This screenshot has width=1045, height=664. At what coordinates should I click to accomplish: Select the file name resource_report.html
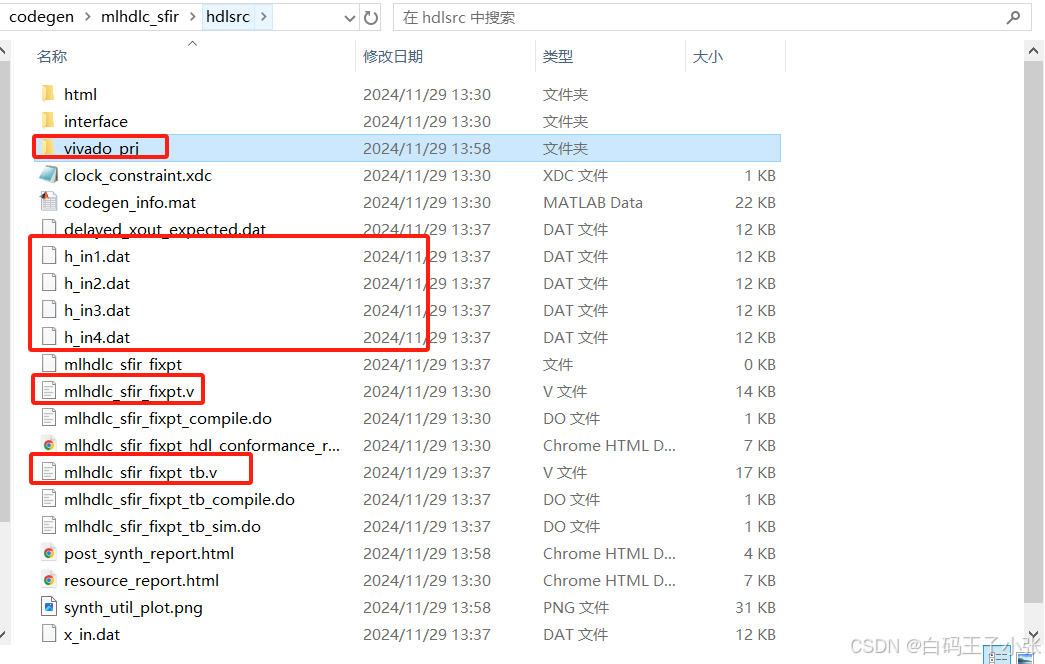[141, 580]
